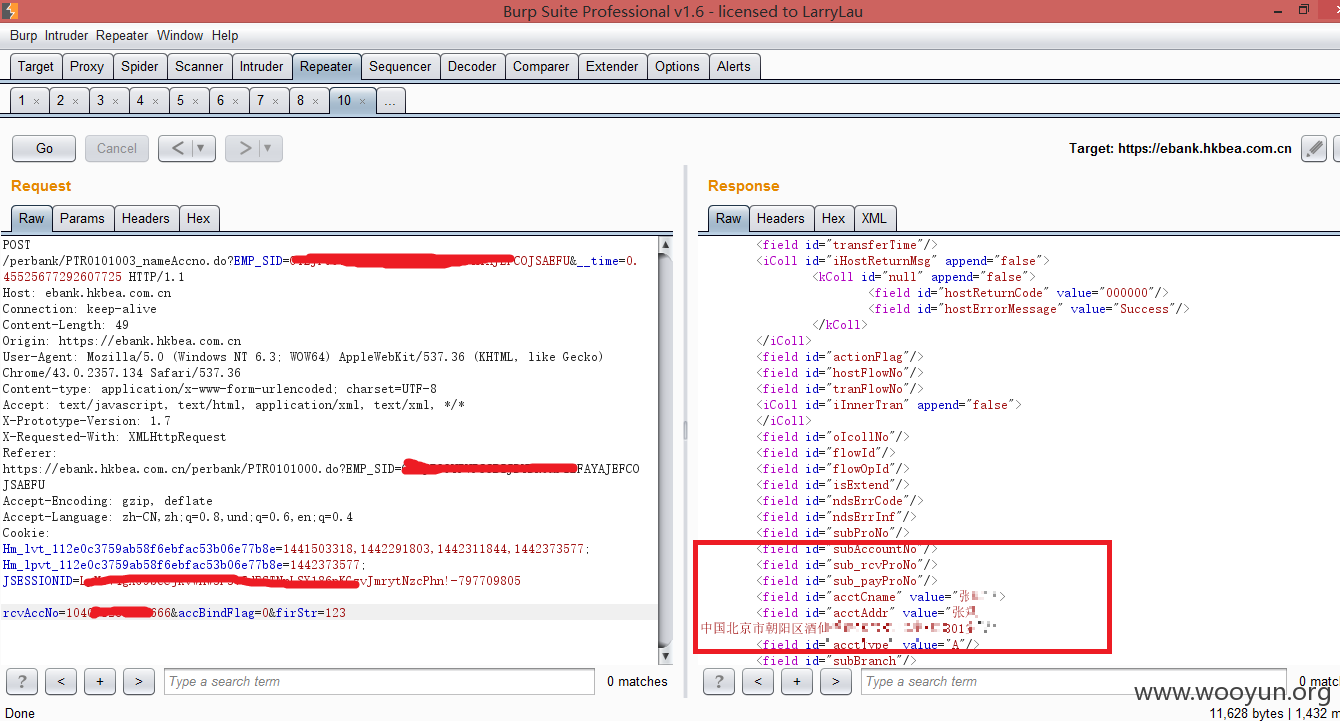Show request Headers view
The image size is (1340, 721).
click(x=146, y=218)
